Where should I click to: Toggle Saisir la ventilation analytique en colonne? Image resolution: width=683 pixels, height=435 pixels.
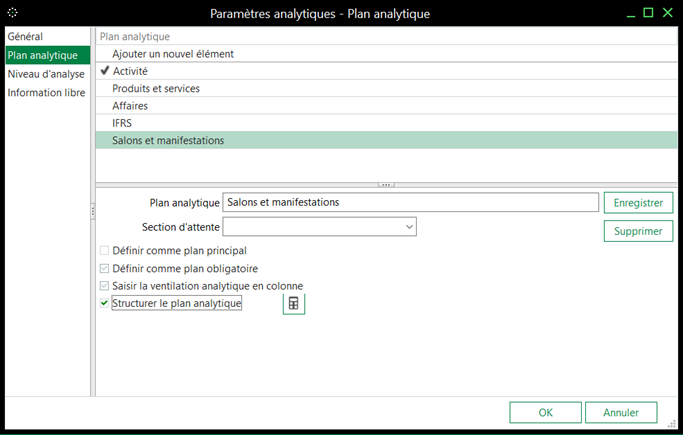tap(105, 286)
